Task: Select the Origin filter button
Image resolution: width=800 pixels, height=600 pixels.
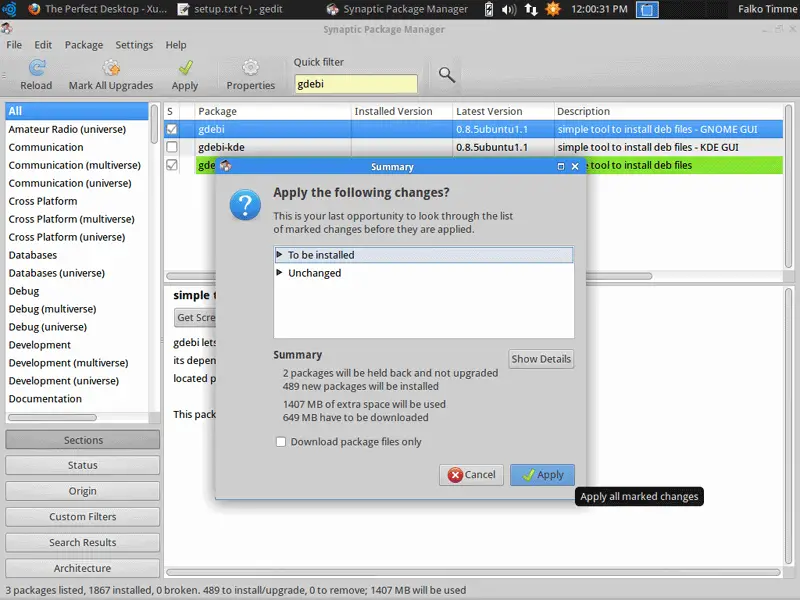Action: click(x=83, y=491)
